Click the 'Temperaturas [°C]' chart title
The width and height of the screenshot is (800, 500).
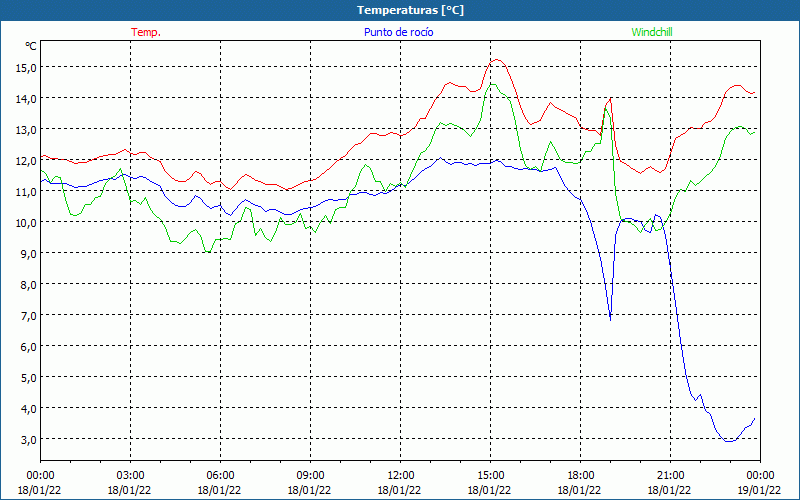click(410, 10)
